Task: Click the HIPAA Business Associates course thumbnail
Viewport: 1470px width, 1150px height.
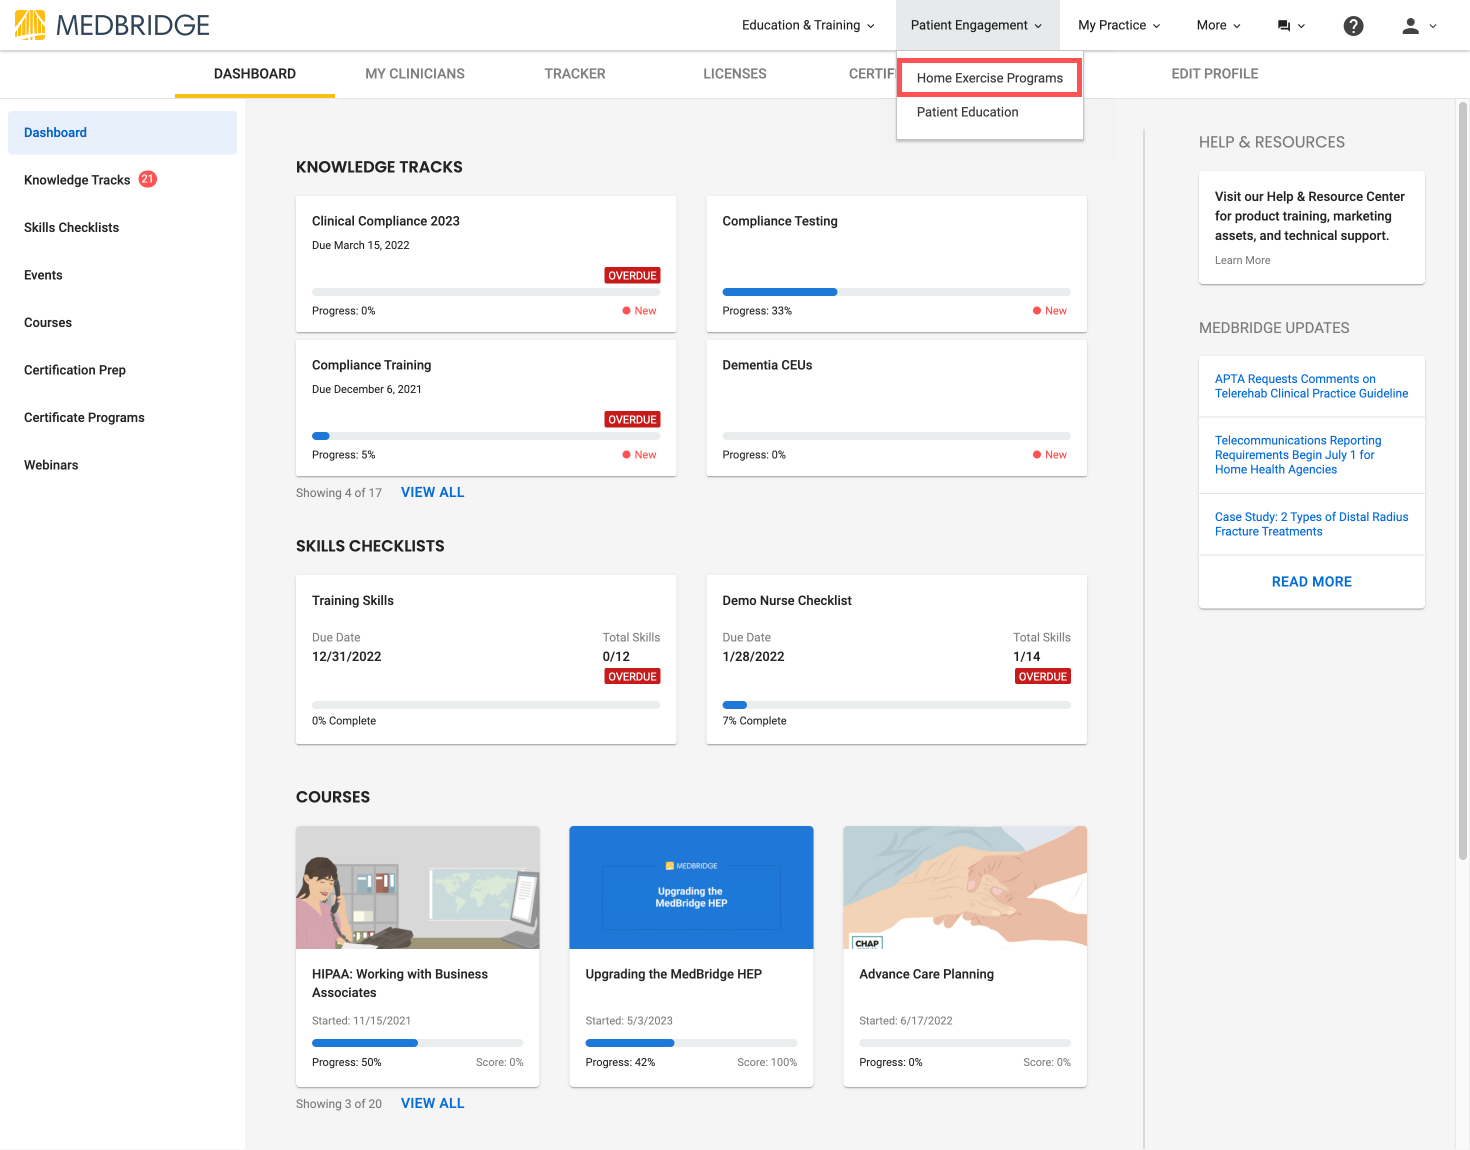Action: (417, 887)
